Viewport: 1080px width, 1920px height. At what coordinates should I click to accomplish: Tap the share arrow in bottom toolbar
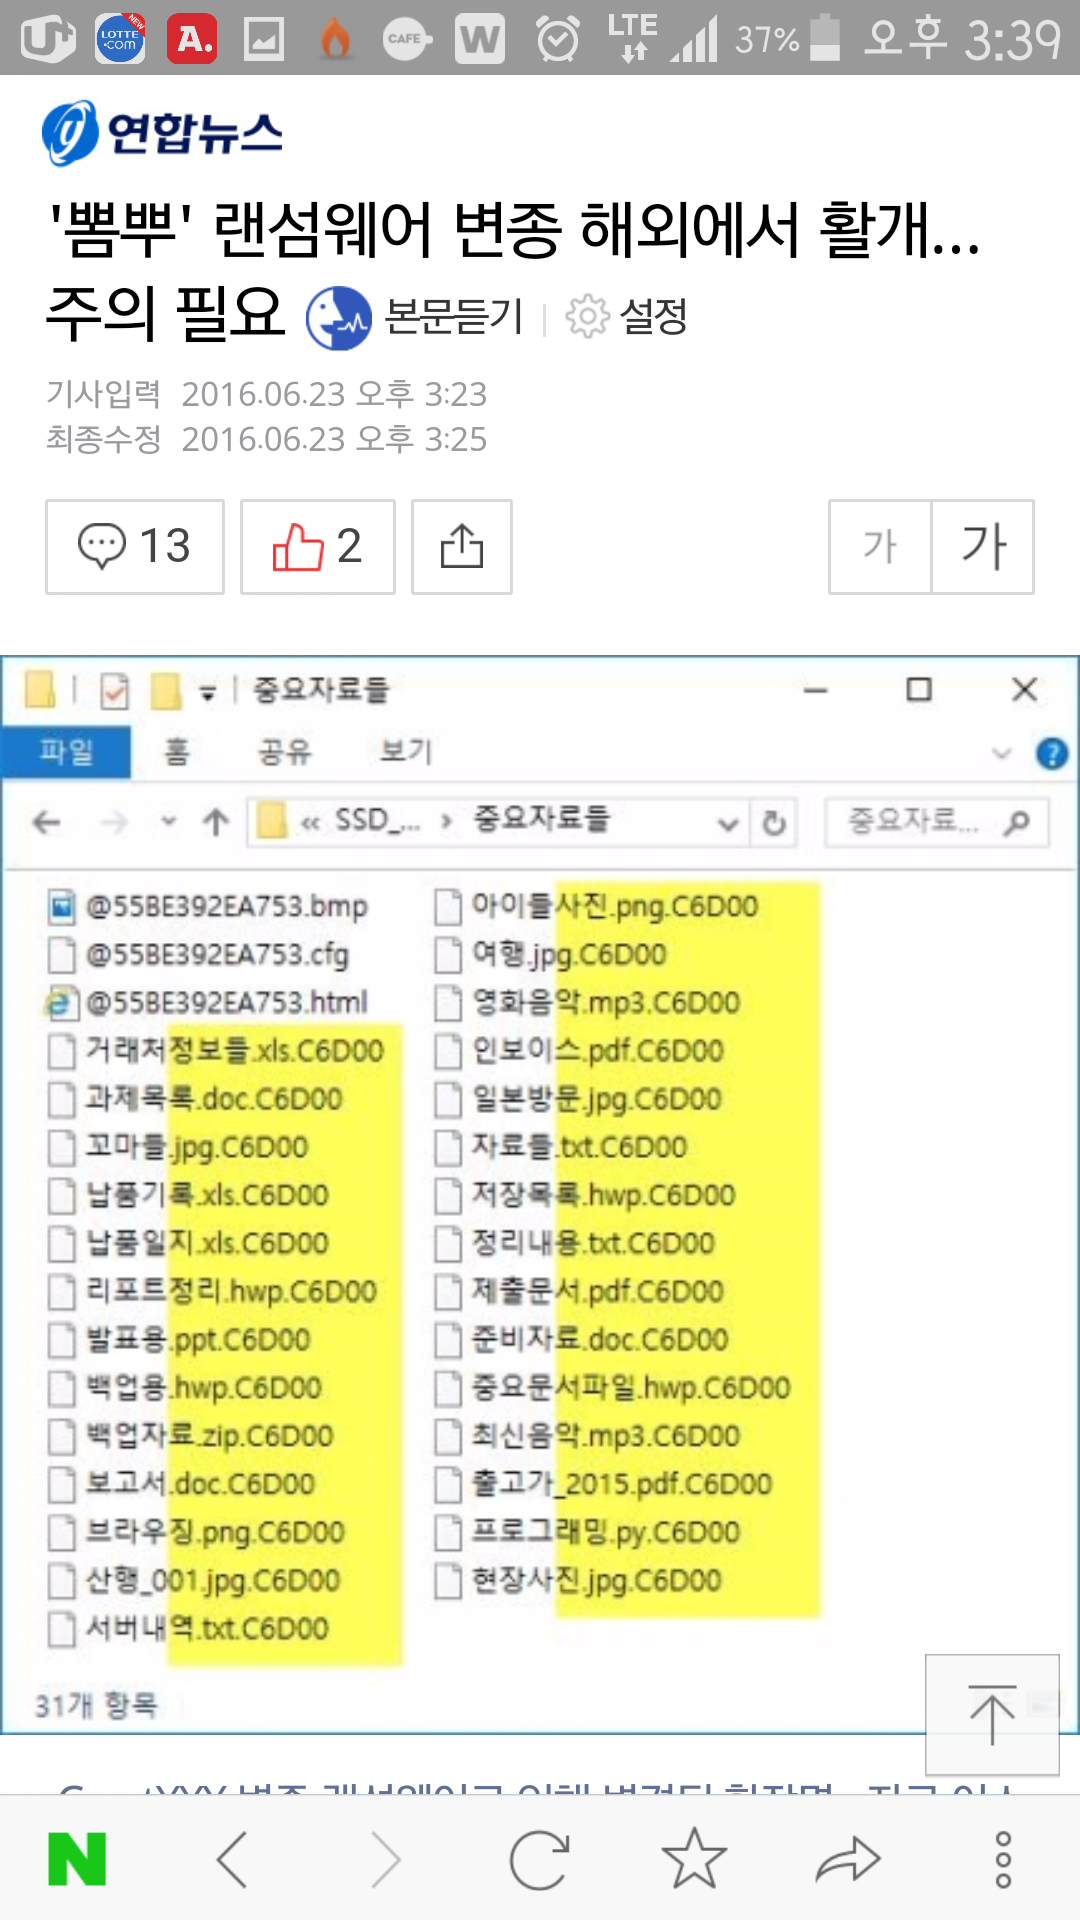(x=848, y=1859)
